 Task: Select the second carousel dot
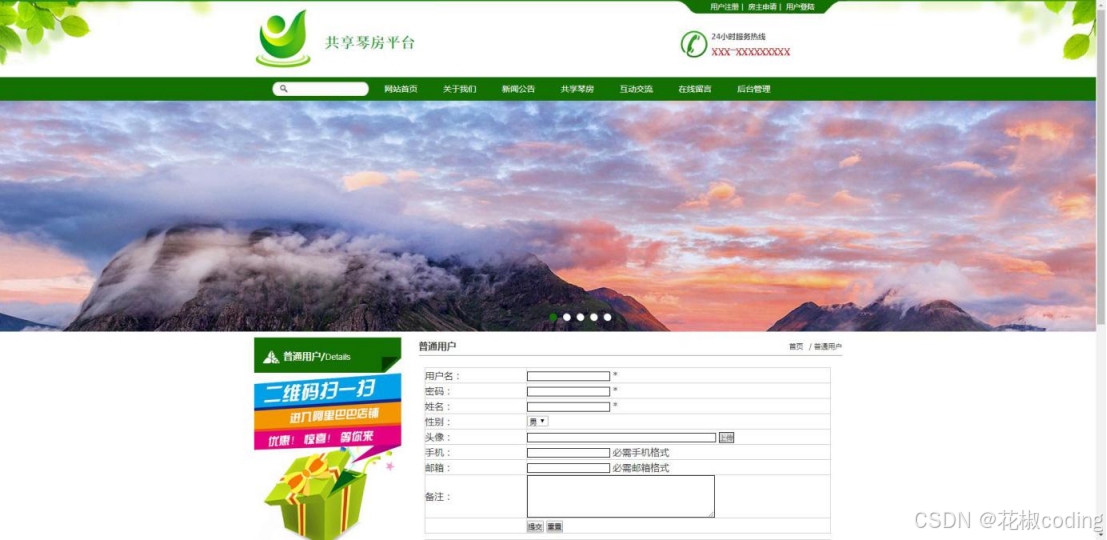[566, 318]
